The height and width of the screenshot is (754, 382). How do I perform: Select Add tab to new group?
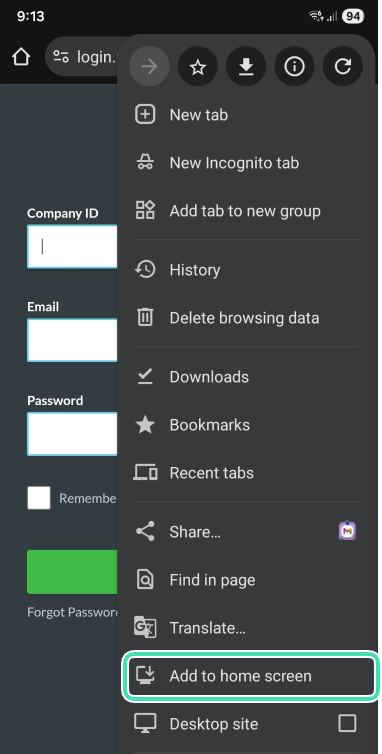pyautogui.click(x=246, y=211)
